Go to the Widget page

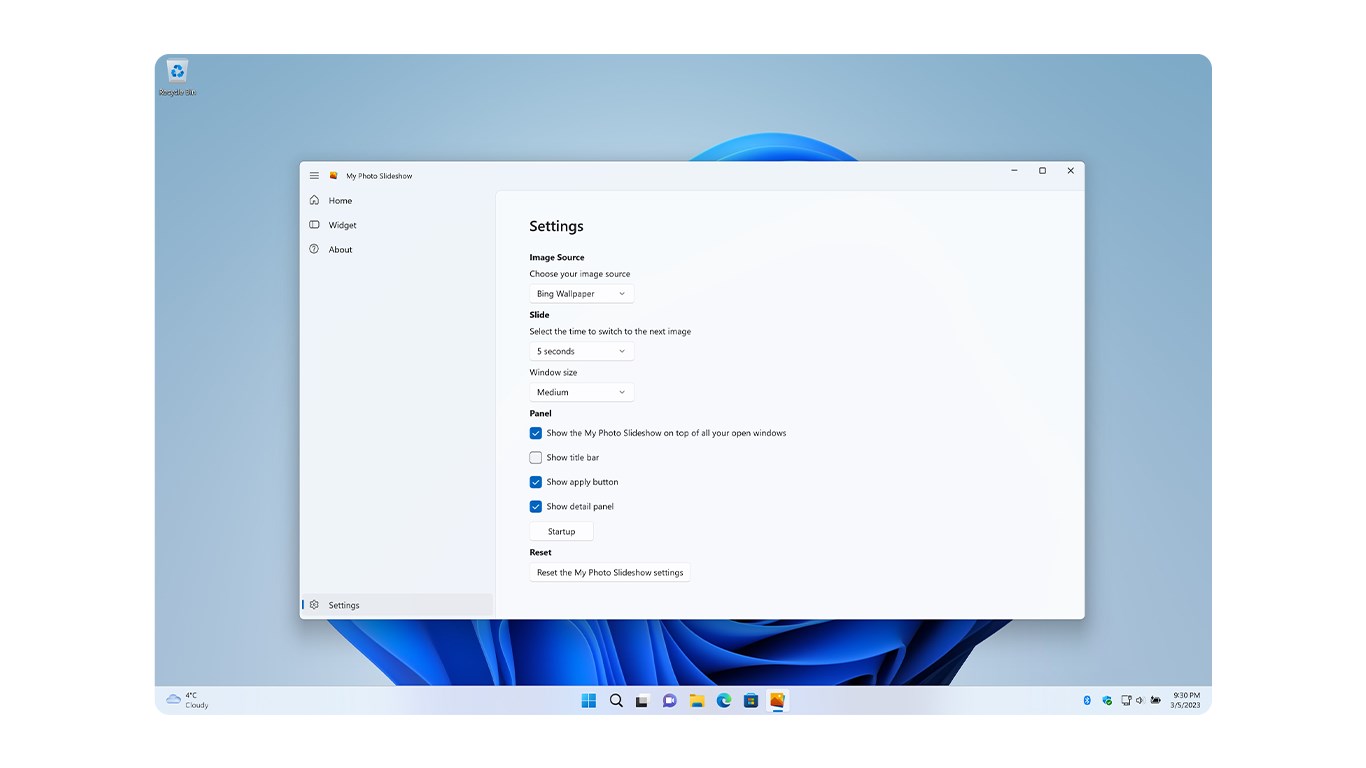click(397, 225)
